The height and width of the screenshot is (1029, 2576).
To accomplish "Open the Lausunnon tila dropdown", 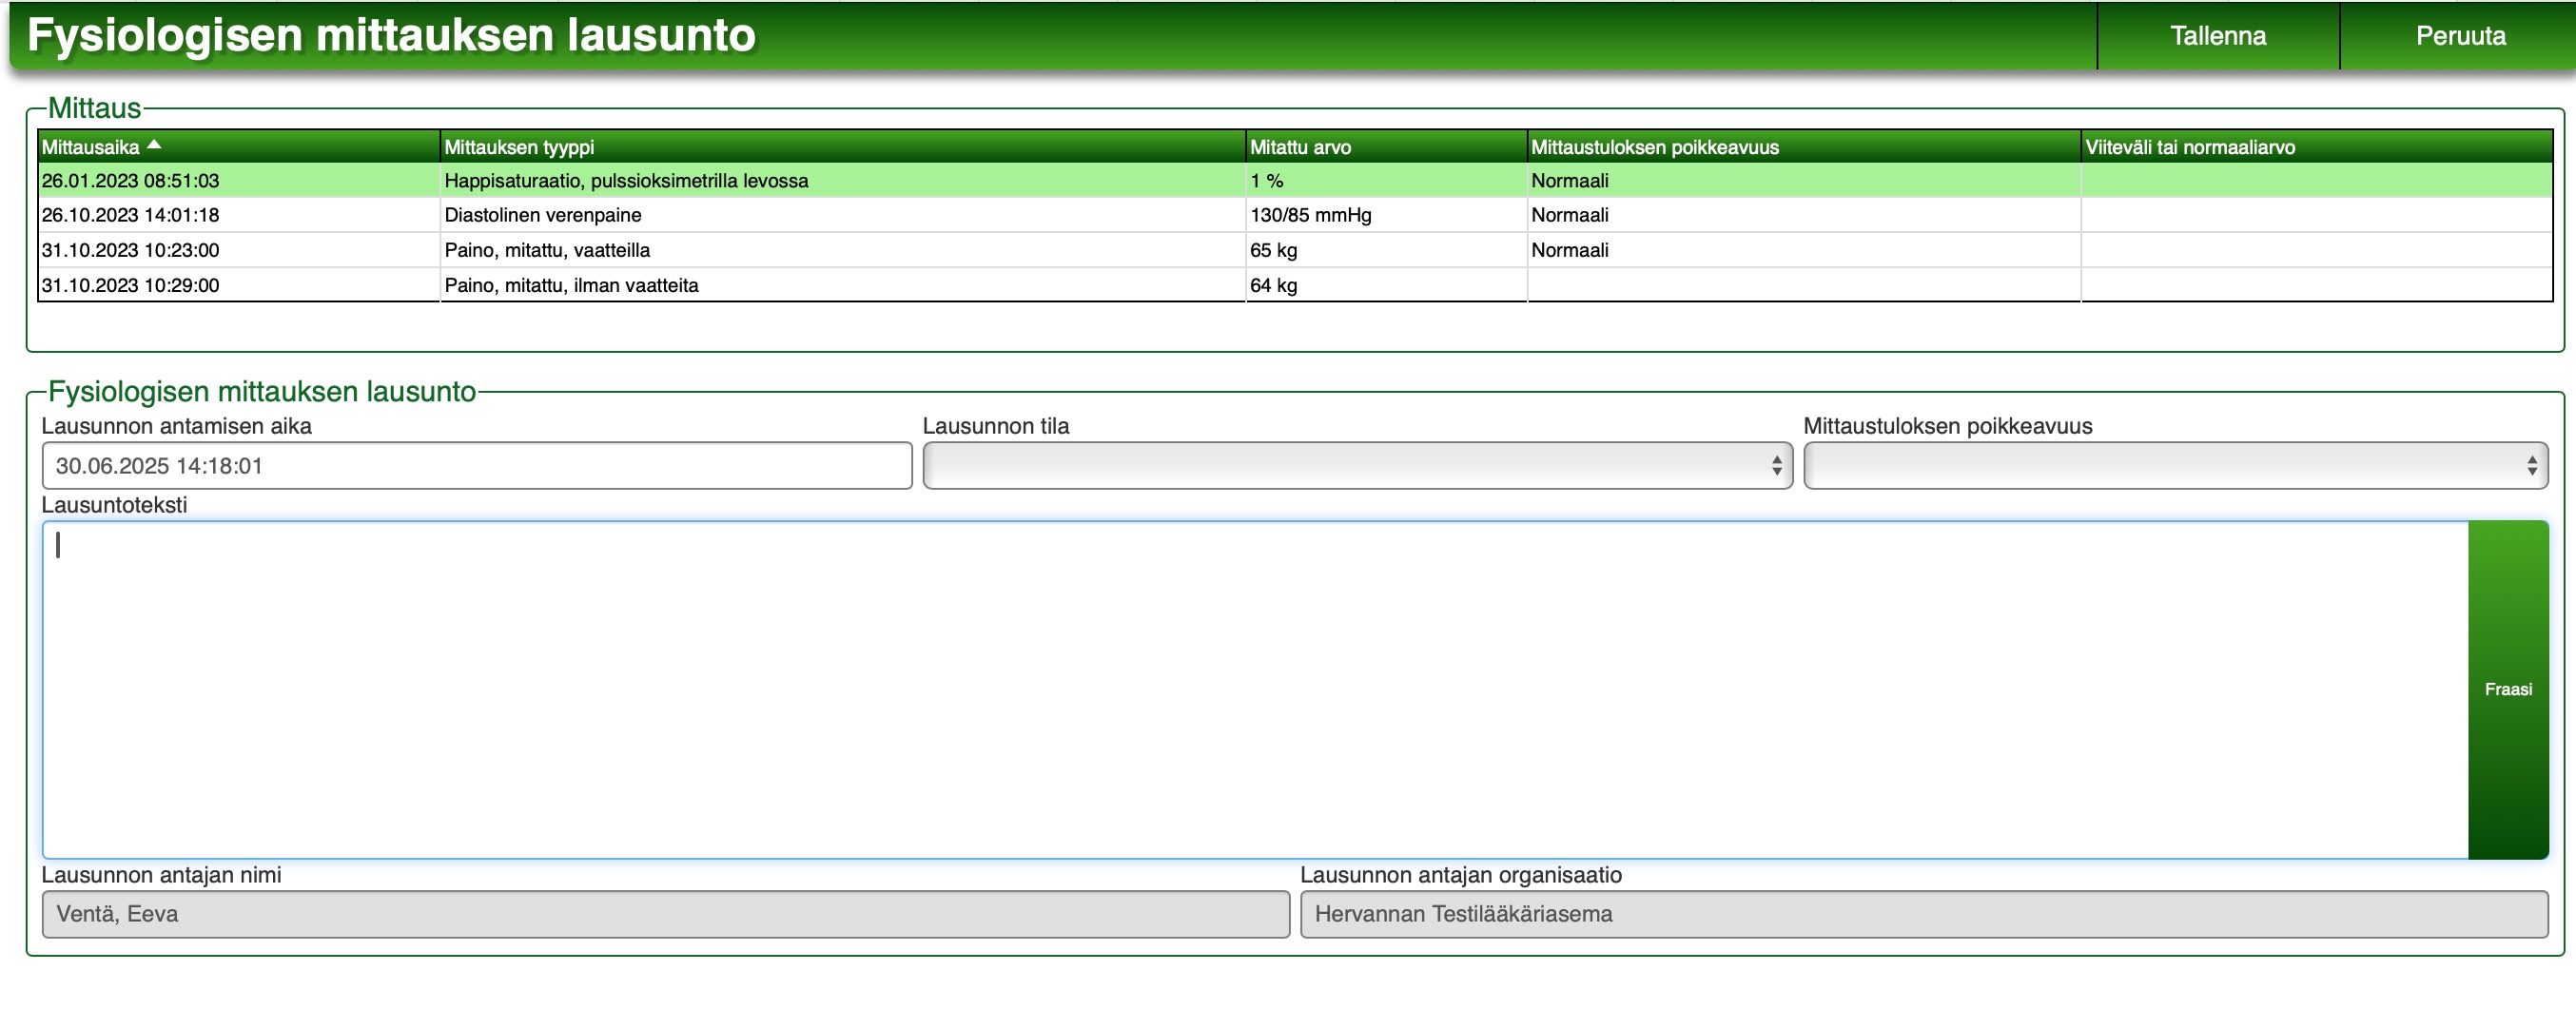I will pyautogui.click(x=1356, y=466).
